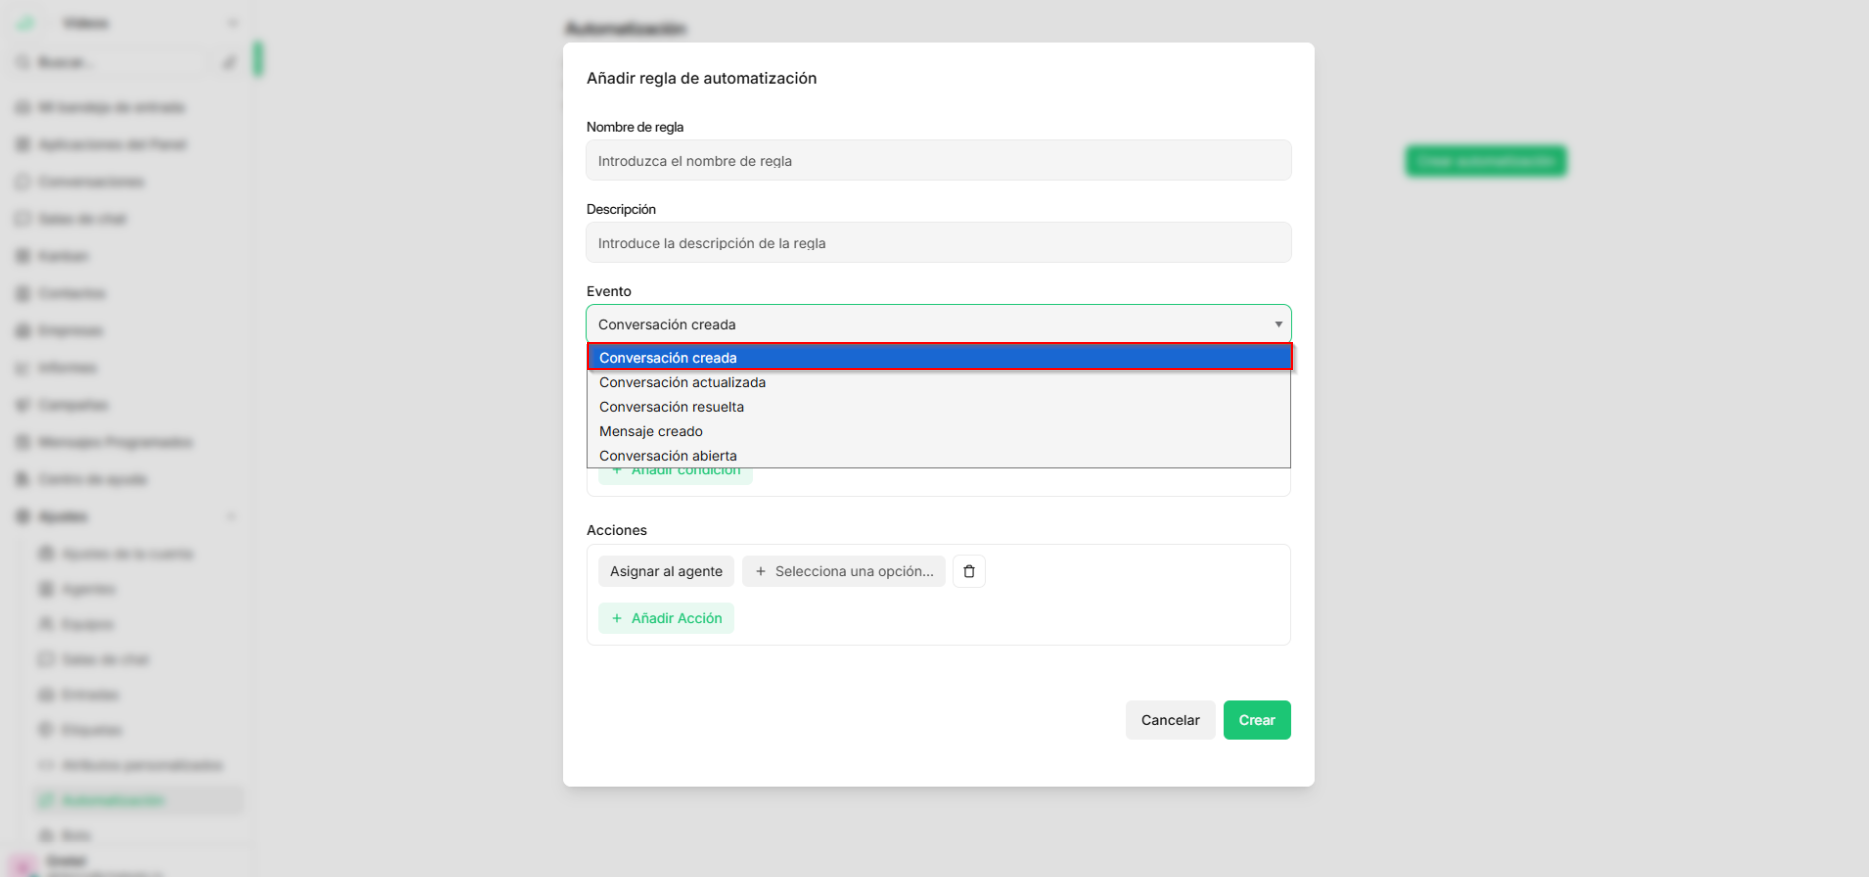Open the Selecciona una opción dropdown
The image size is (1869, 877).
coord(843,571)
